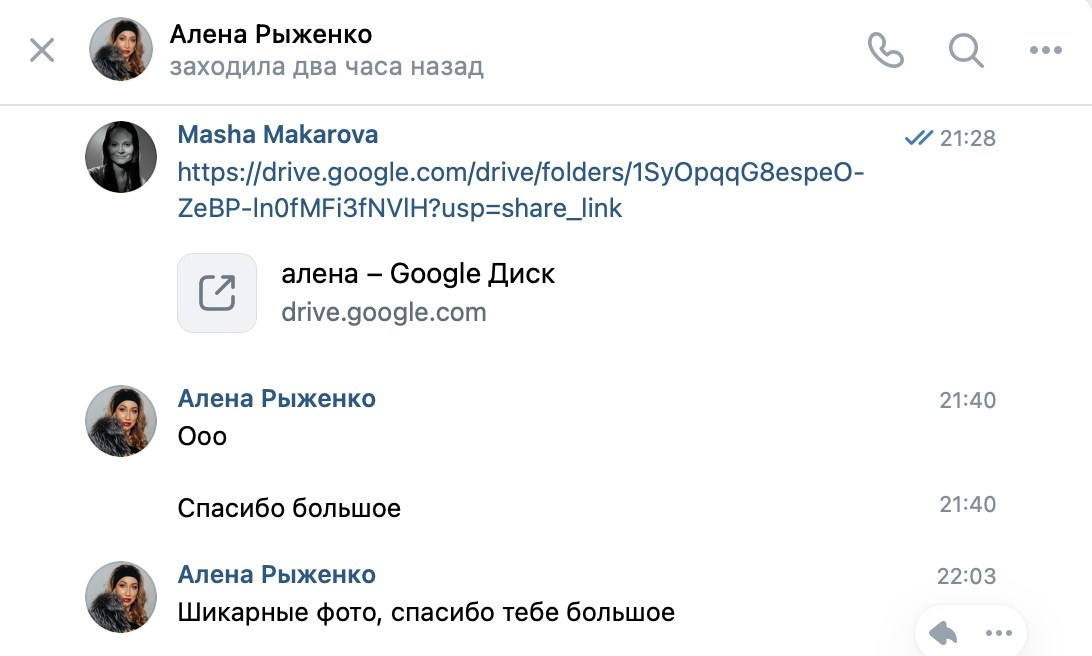Reply to the last message using arrow icon
The height and width of the screenshot is (656, 1092).
(941, 632)
